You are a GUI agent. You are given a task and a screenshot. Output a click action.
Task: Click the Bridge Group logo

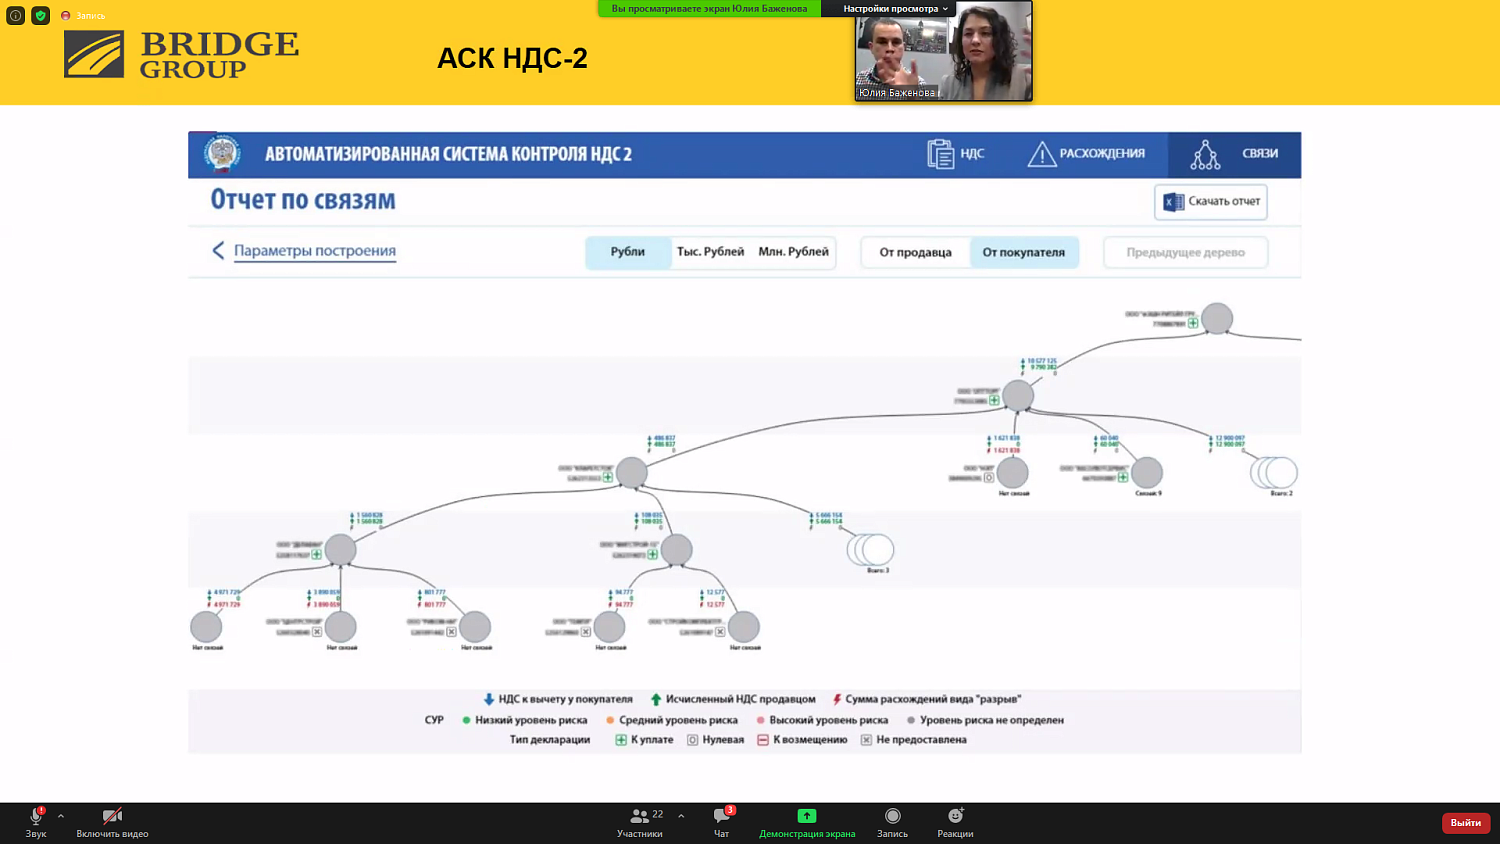click(x=181, y=54)
